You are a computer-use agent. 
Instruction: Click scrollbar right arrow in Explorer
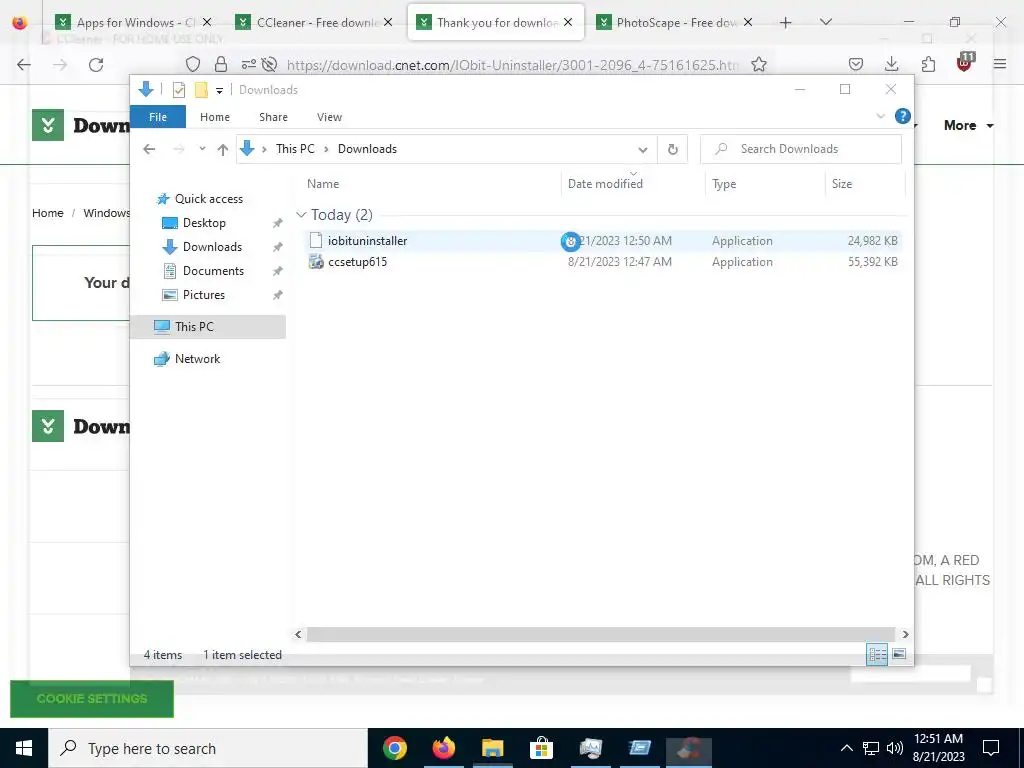point(905,634)
